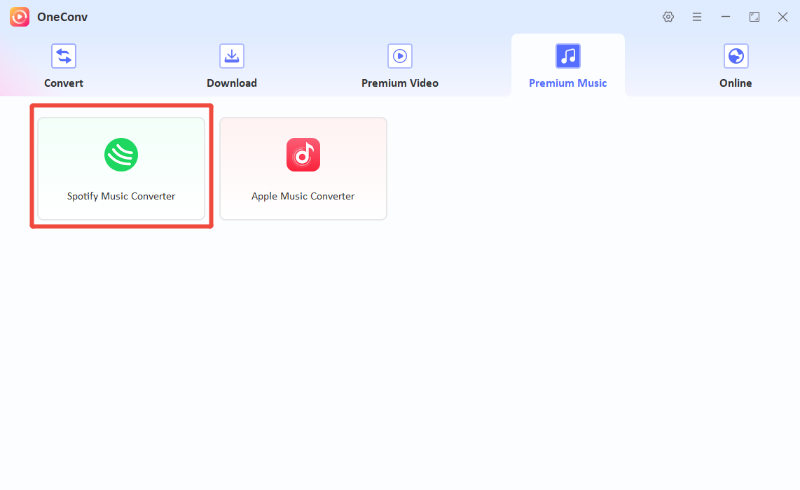Close the OneConv window
800x490 pixels.
click(x=782, y=17)
